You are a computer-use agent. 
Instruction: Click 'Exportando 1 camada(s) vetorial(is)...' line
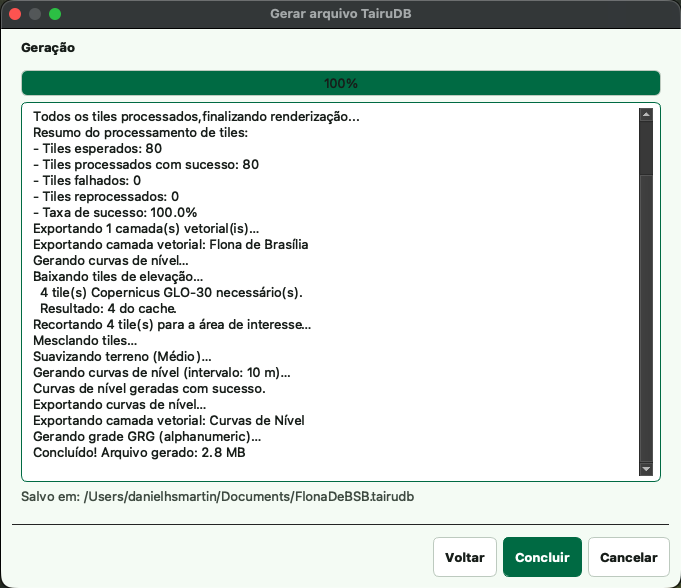pos(146,228)
